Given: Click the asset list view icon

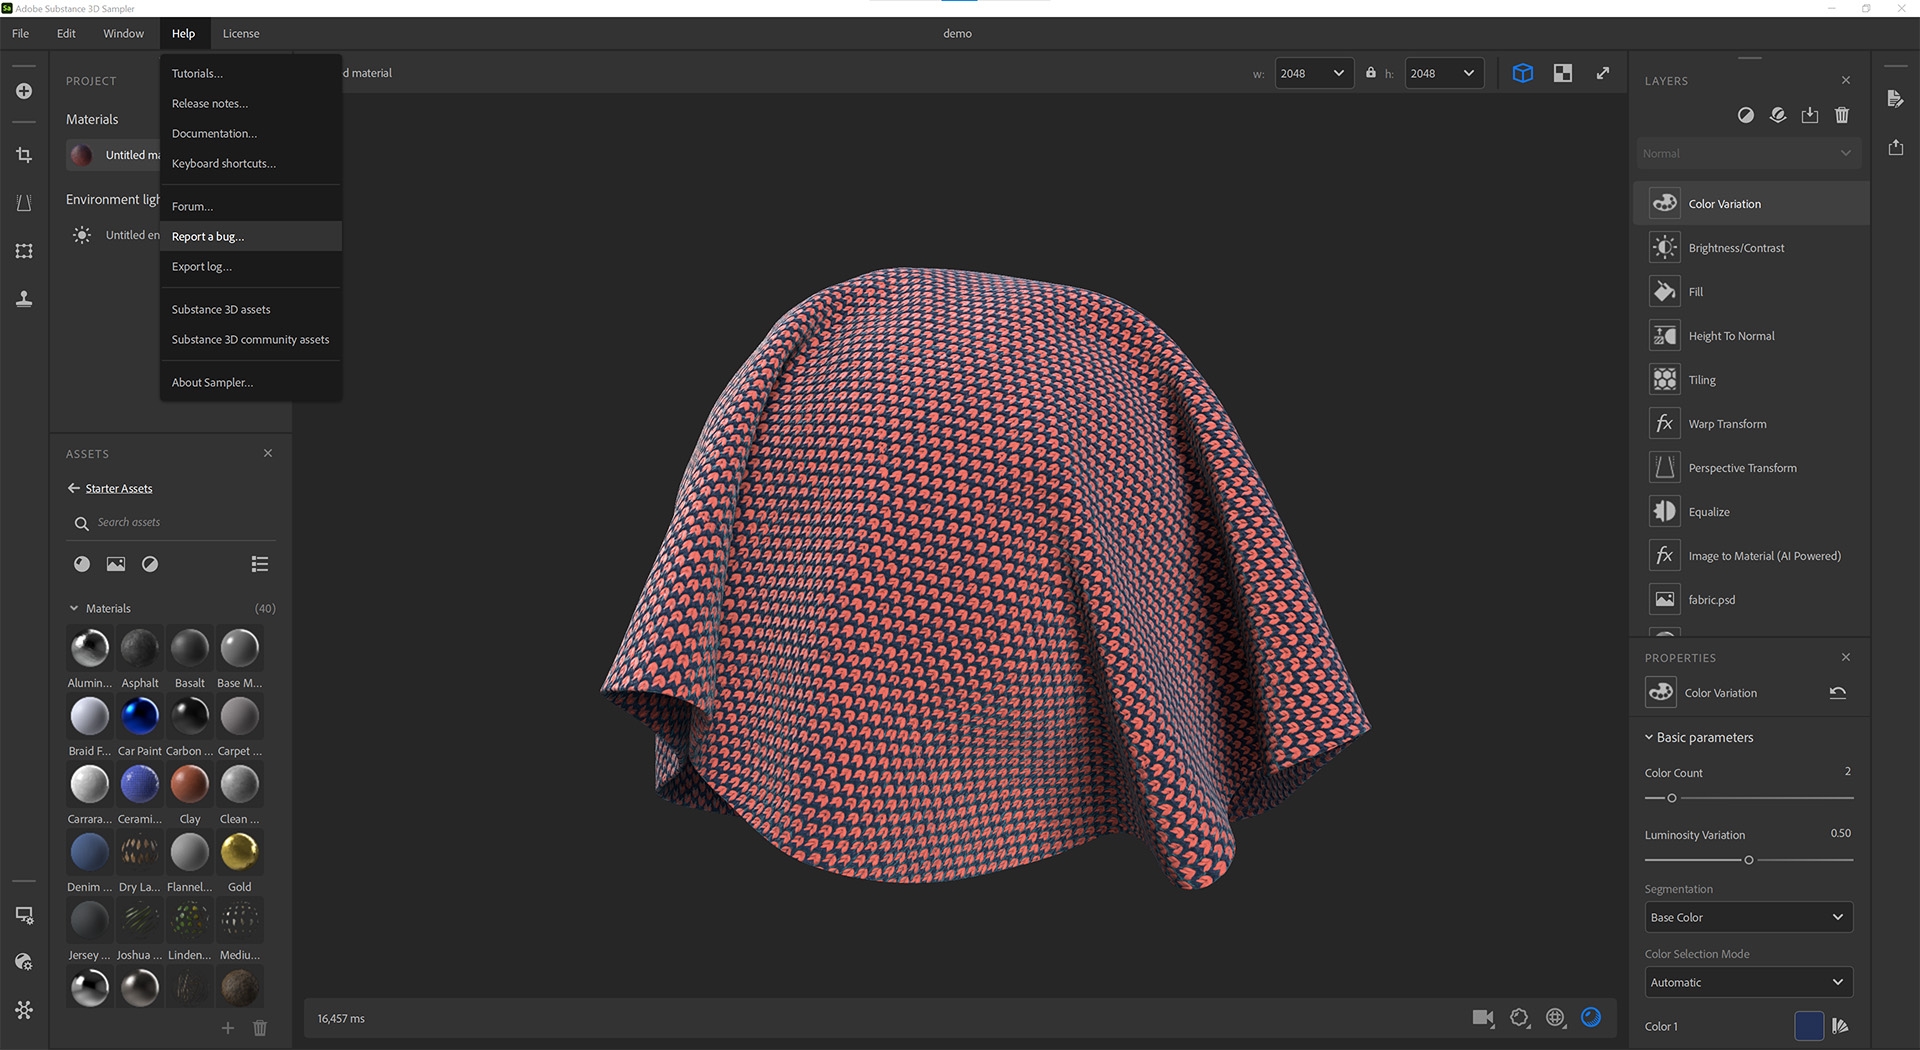Looking at the screenshot, I should point(260,564).
